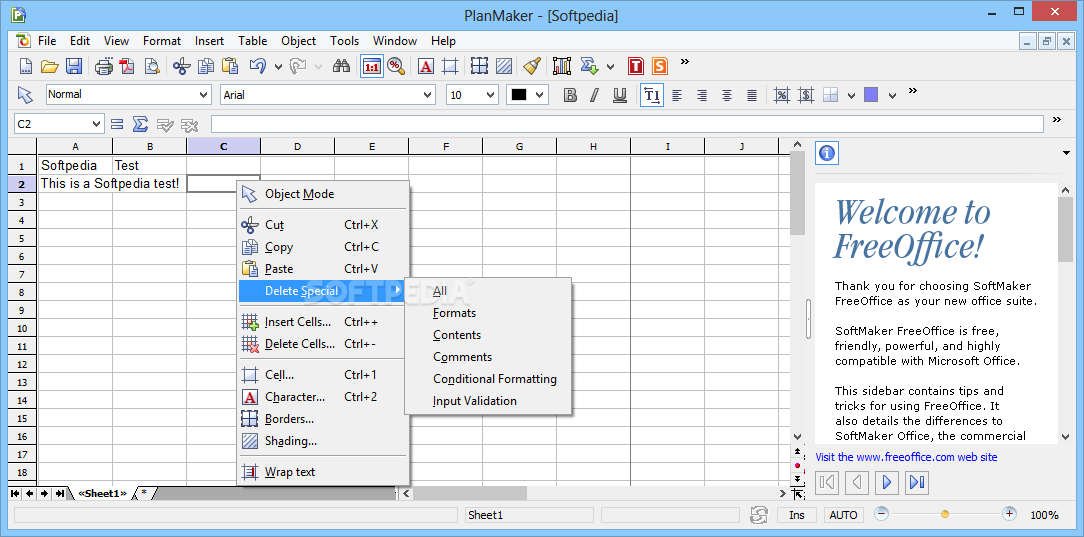1084x537 pixels.
Task: Select Object Mode from context menu
Action: [x=323, y=194]
